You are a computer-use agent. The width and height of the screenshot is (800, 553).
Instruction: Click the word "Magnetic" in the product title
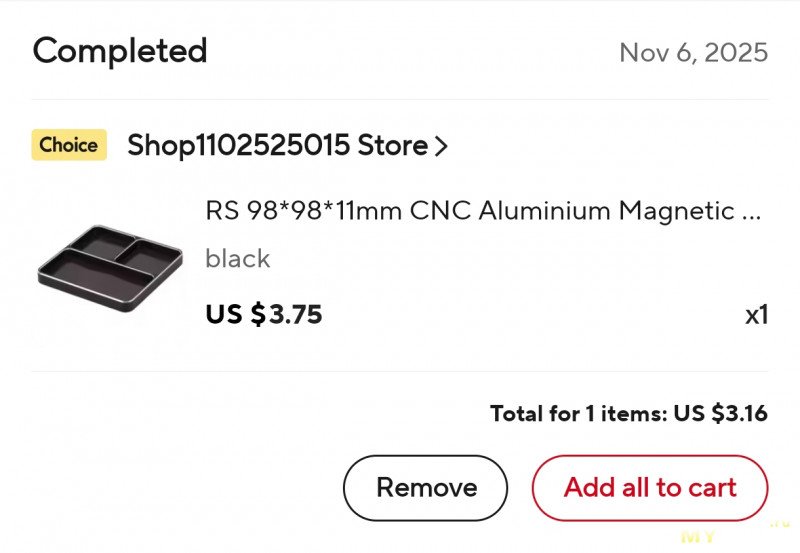pos(677,211)
